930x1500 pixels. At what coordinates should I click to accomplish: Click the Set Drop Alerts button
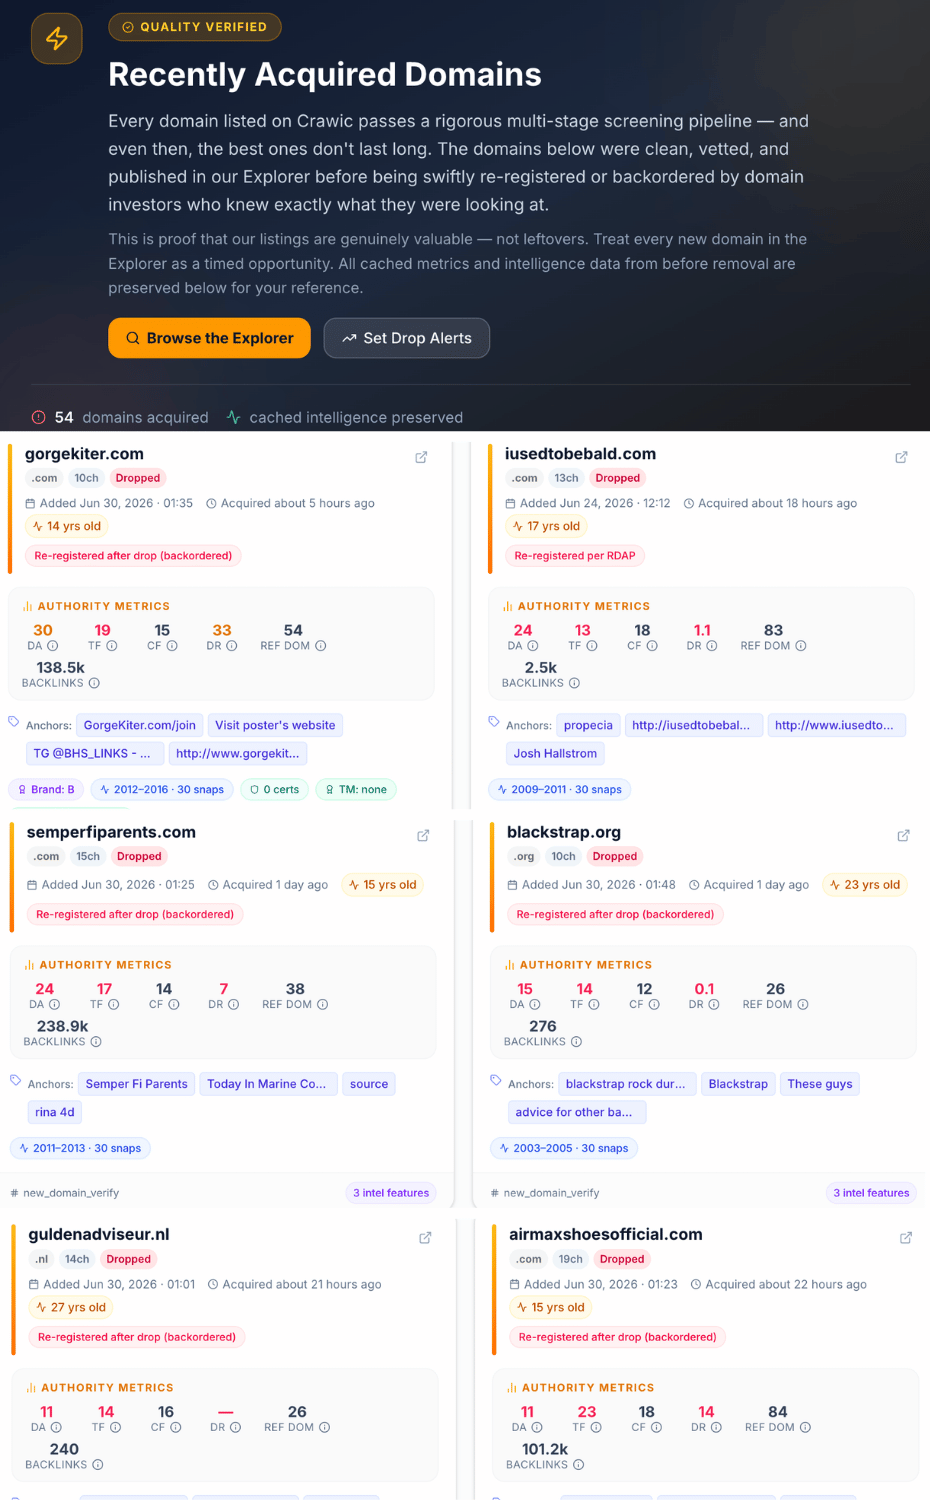click(x=407, y=338)
